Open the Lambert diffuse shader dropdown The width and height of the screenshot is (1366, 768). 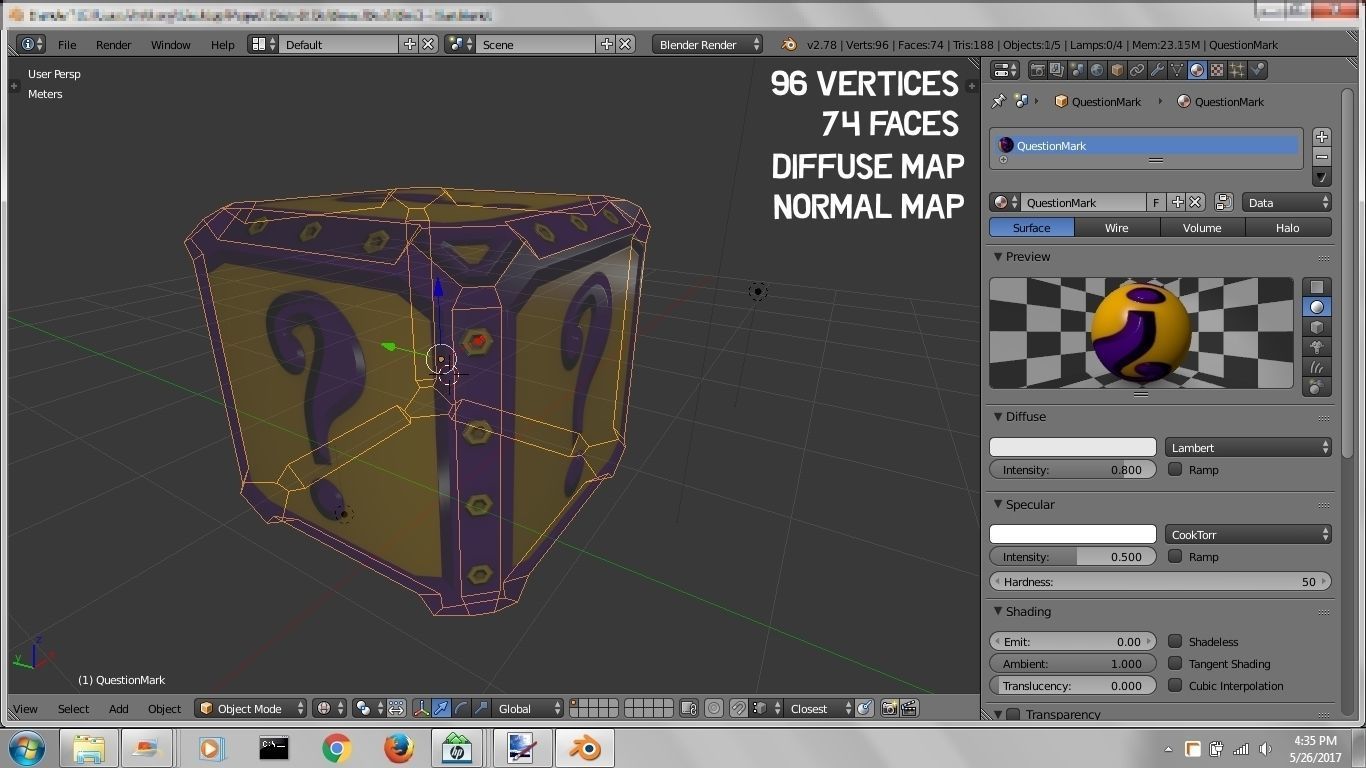point(1248,447)
